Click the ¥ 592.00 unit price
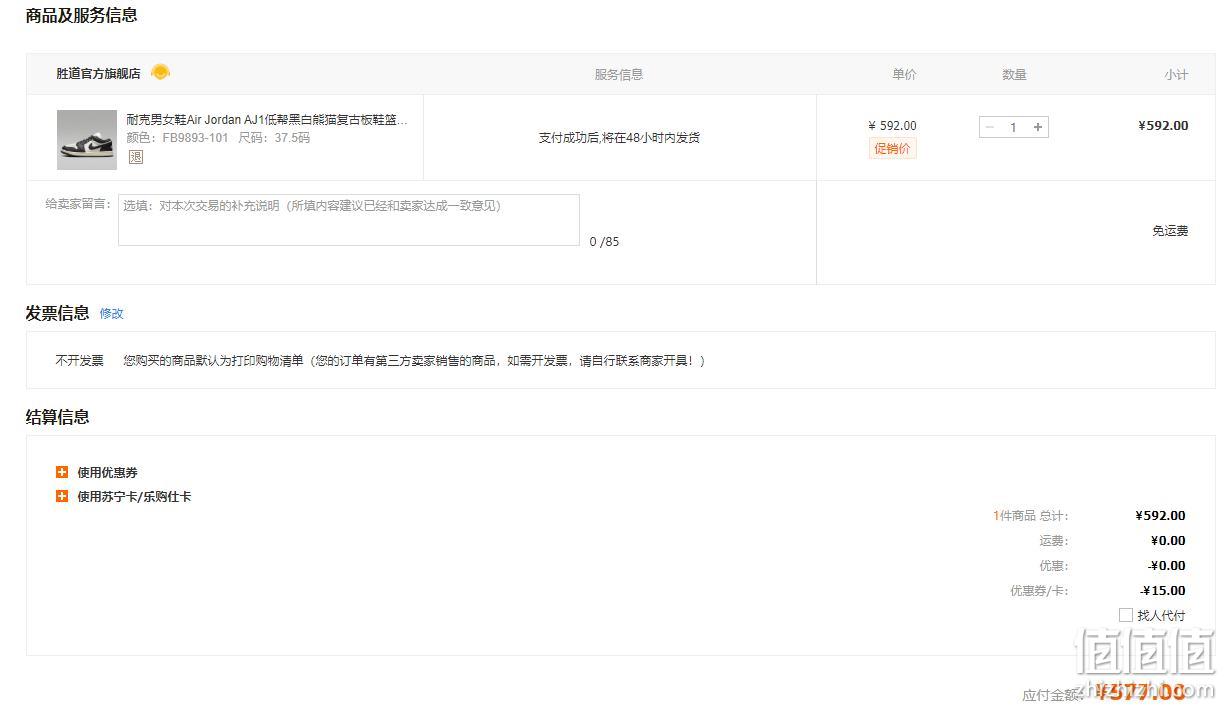The height and width of the screenshot is (707, 1224). click(x=892, y=126)
